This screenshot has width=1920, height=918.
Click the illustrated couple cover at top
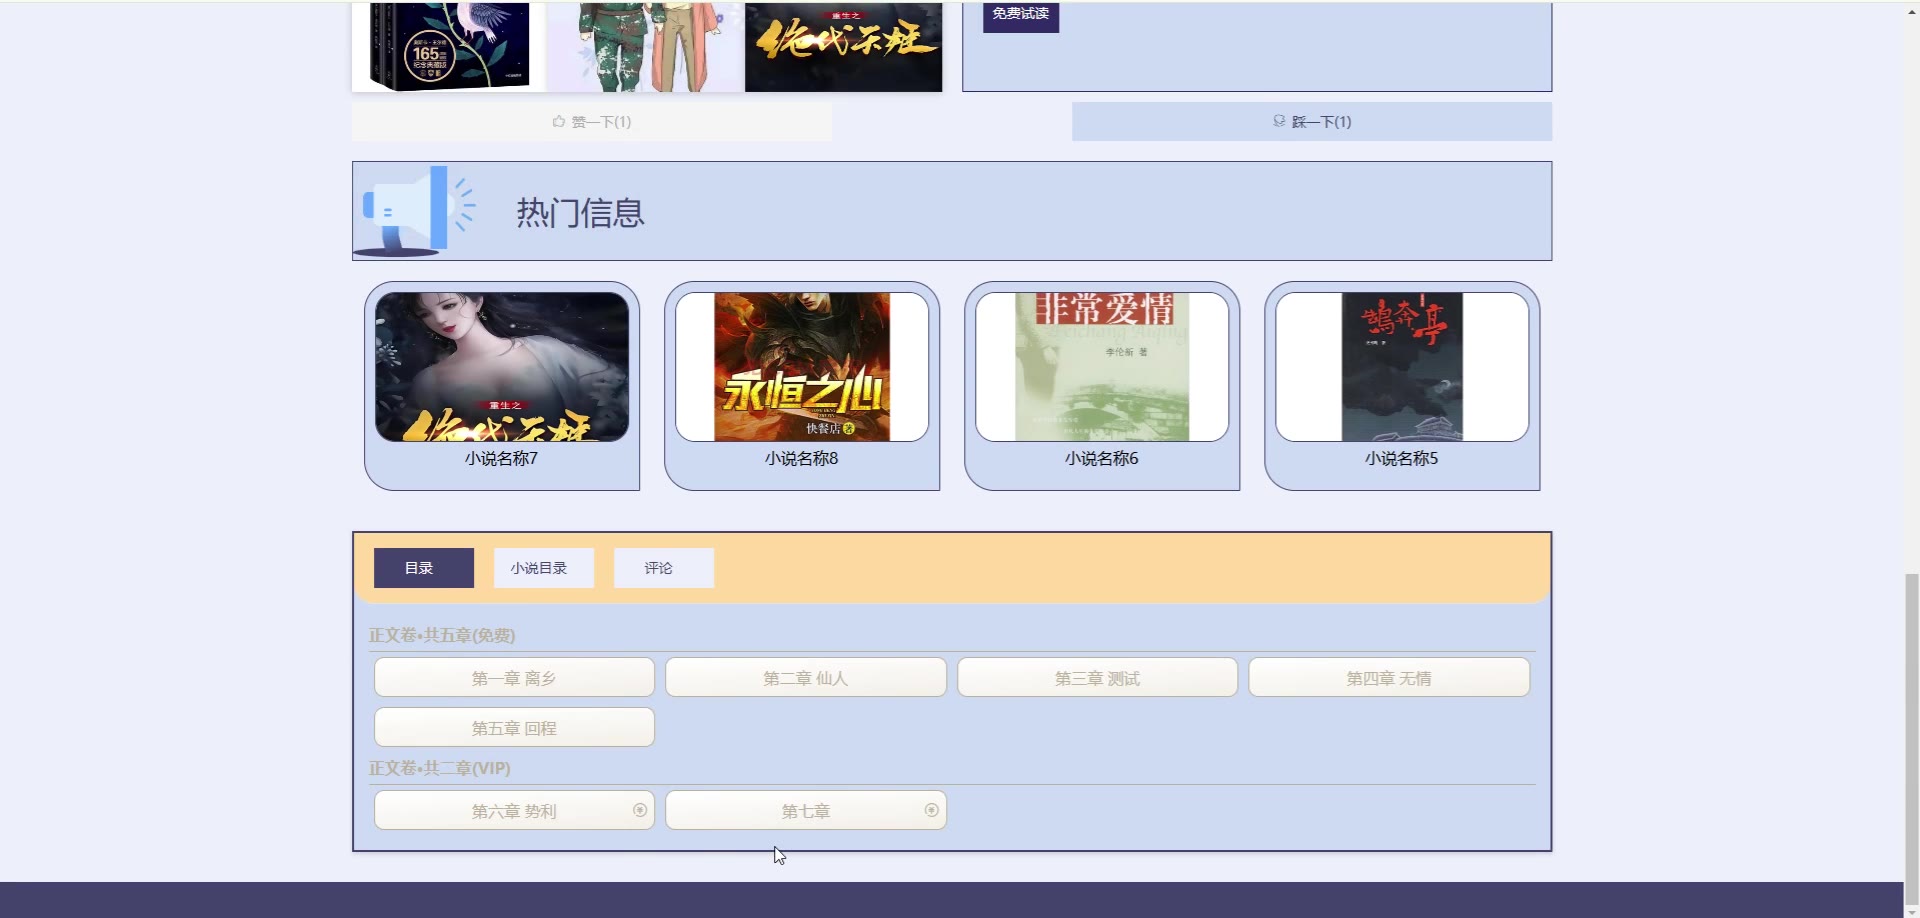(x=646, y=46)
